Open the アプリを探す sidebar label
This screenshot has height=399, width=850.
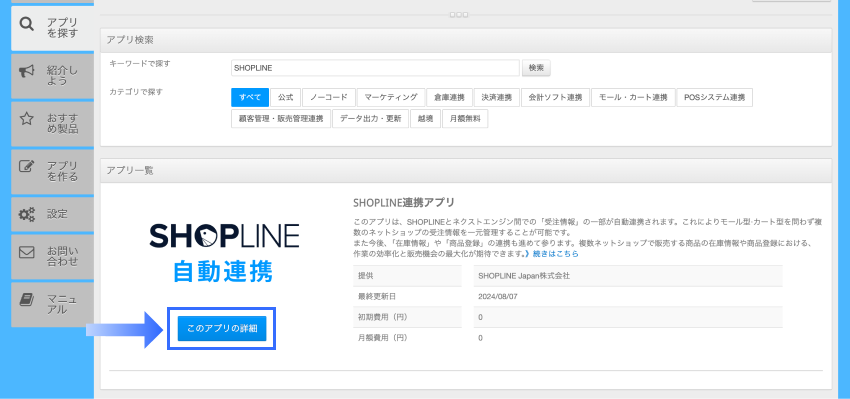click(63, 28)
